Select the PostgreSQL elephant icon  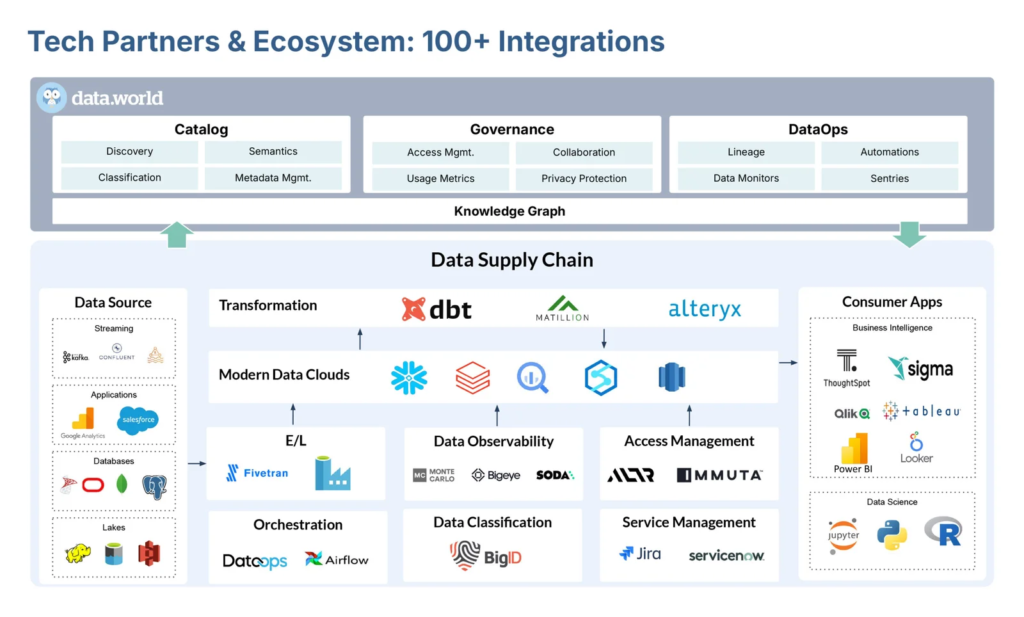(x=155, y=486)
